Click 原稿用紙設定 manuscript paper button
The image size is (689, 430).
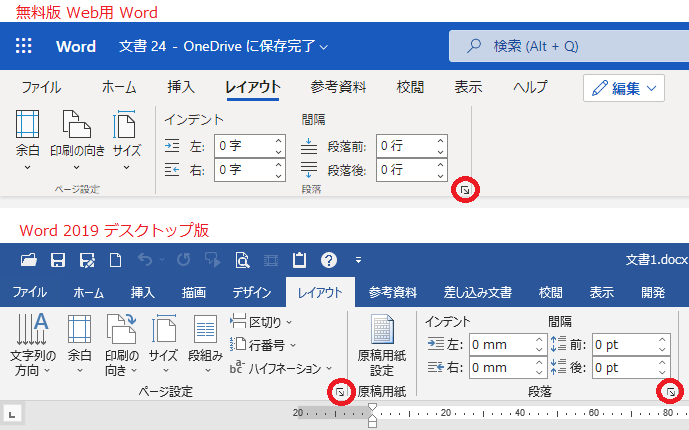tap(381, 346)
